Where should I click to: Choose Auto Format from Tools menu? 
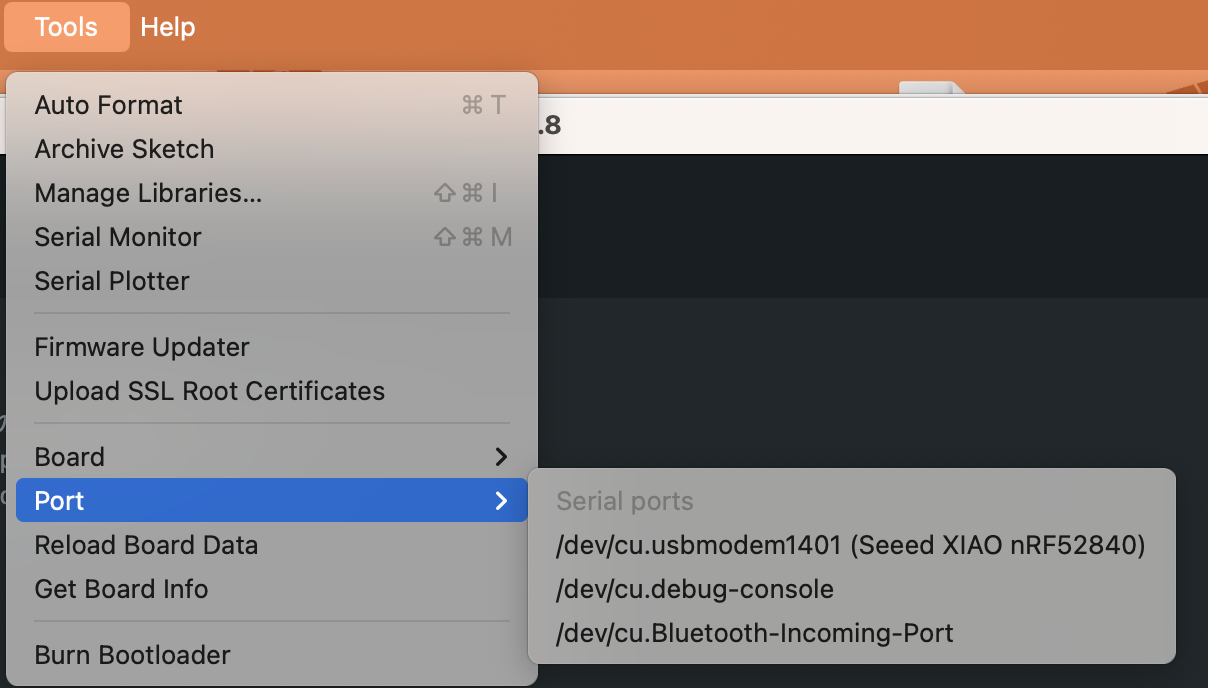point(109,105)
